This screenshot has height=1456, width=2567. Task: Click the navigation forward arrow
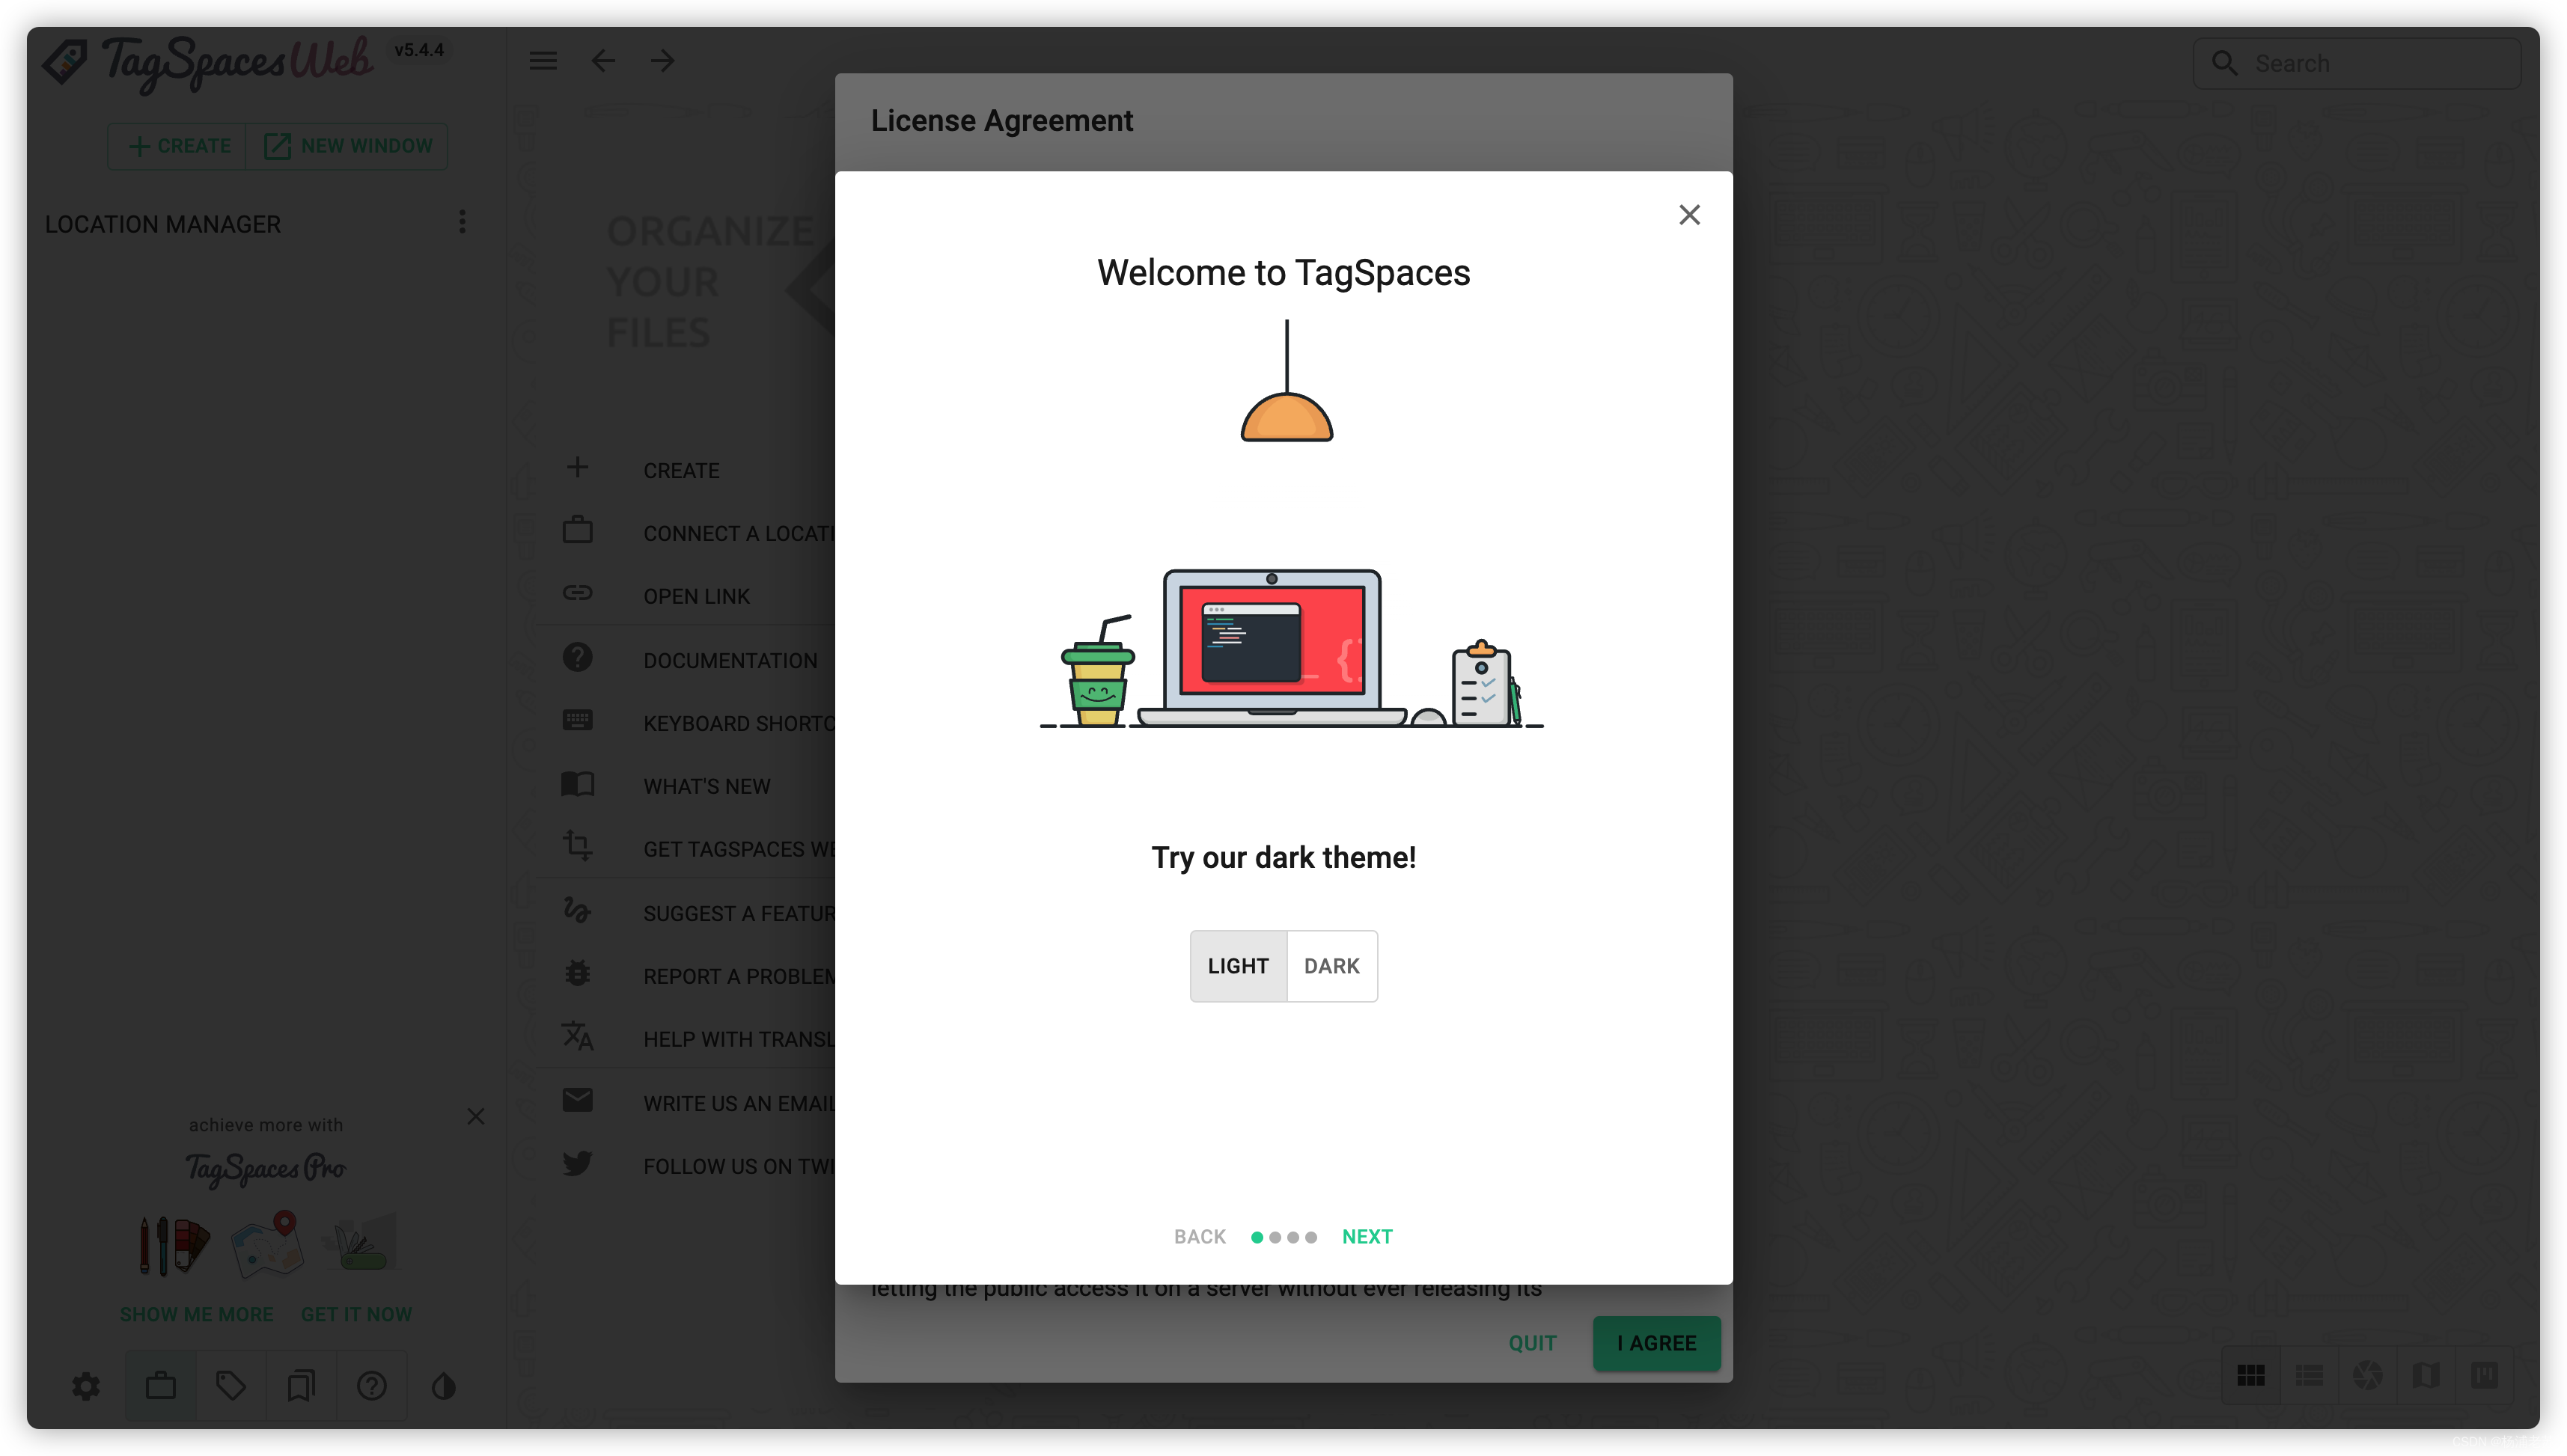tap(663, 60)
